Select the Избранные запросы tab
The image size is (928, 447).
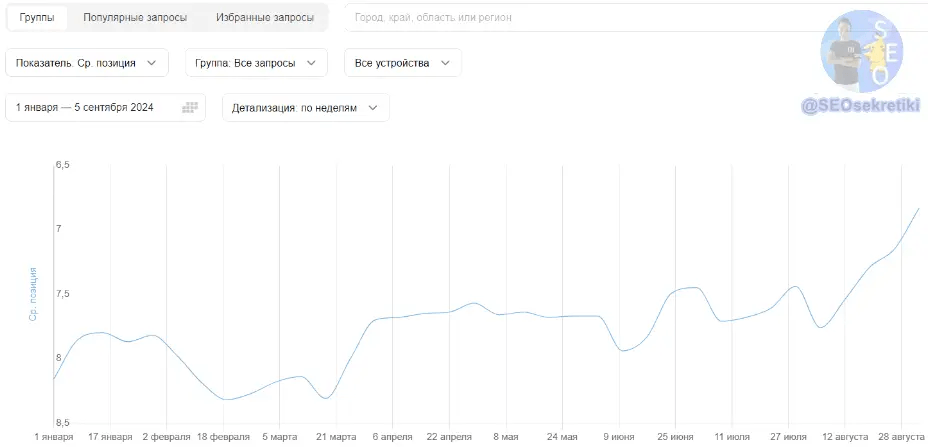pos(264,17)
